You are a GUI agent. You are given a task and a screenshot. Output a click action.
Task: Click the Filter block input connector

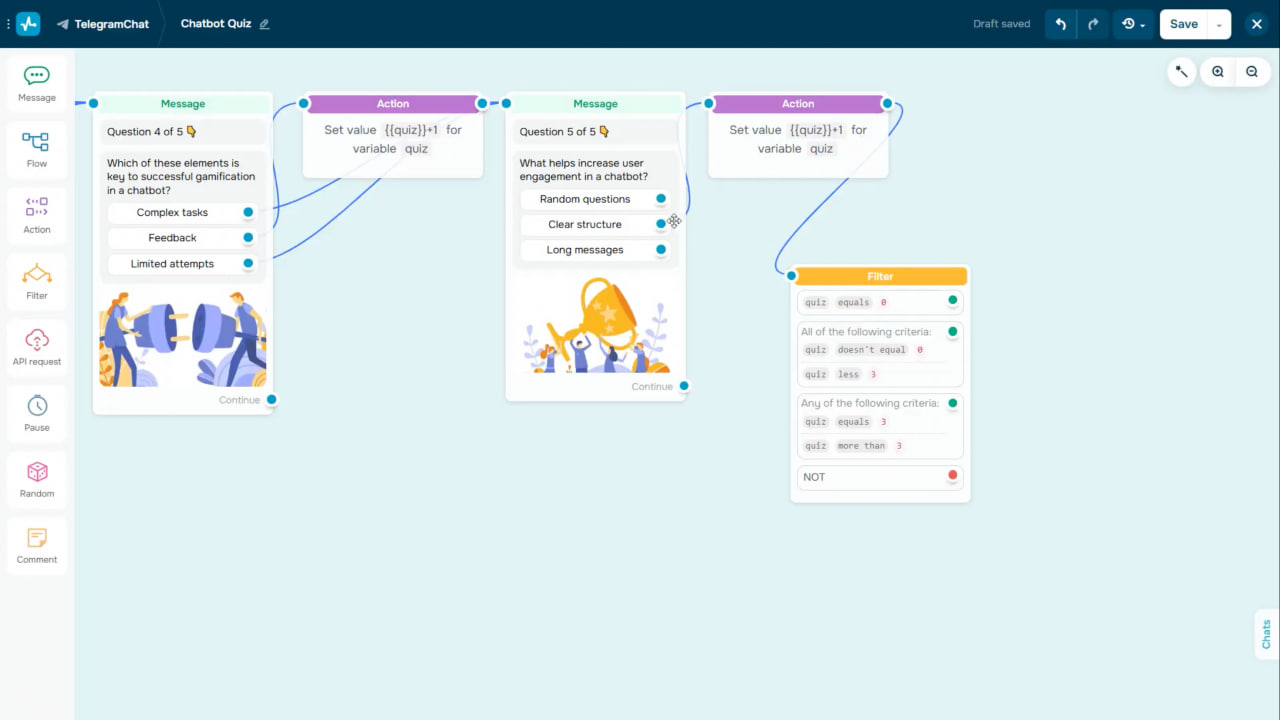791,275
